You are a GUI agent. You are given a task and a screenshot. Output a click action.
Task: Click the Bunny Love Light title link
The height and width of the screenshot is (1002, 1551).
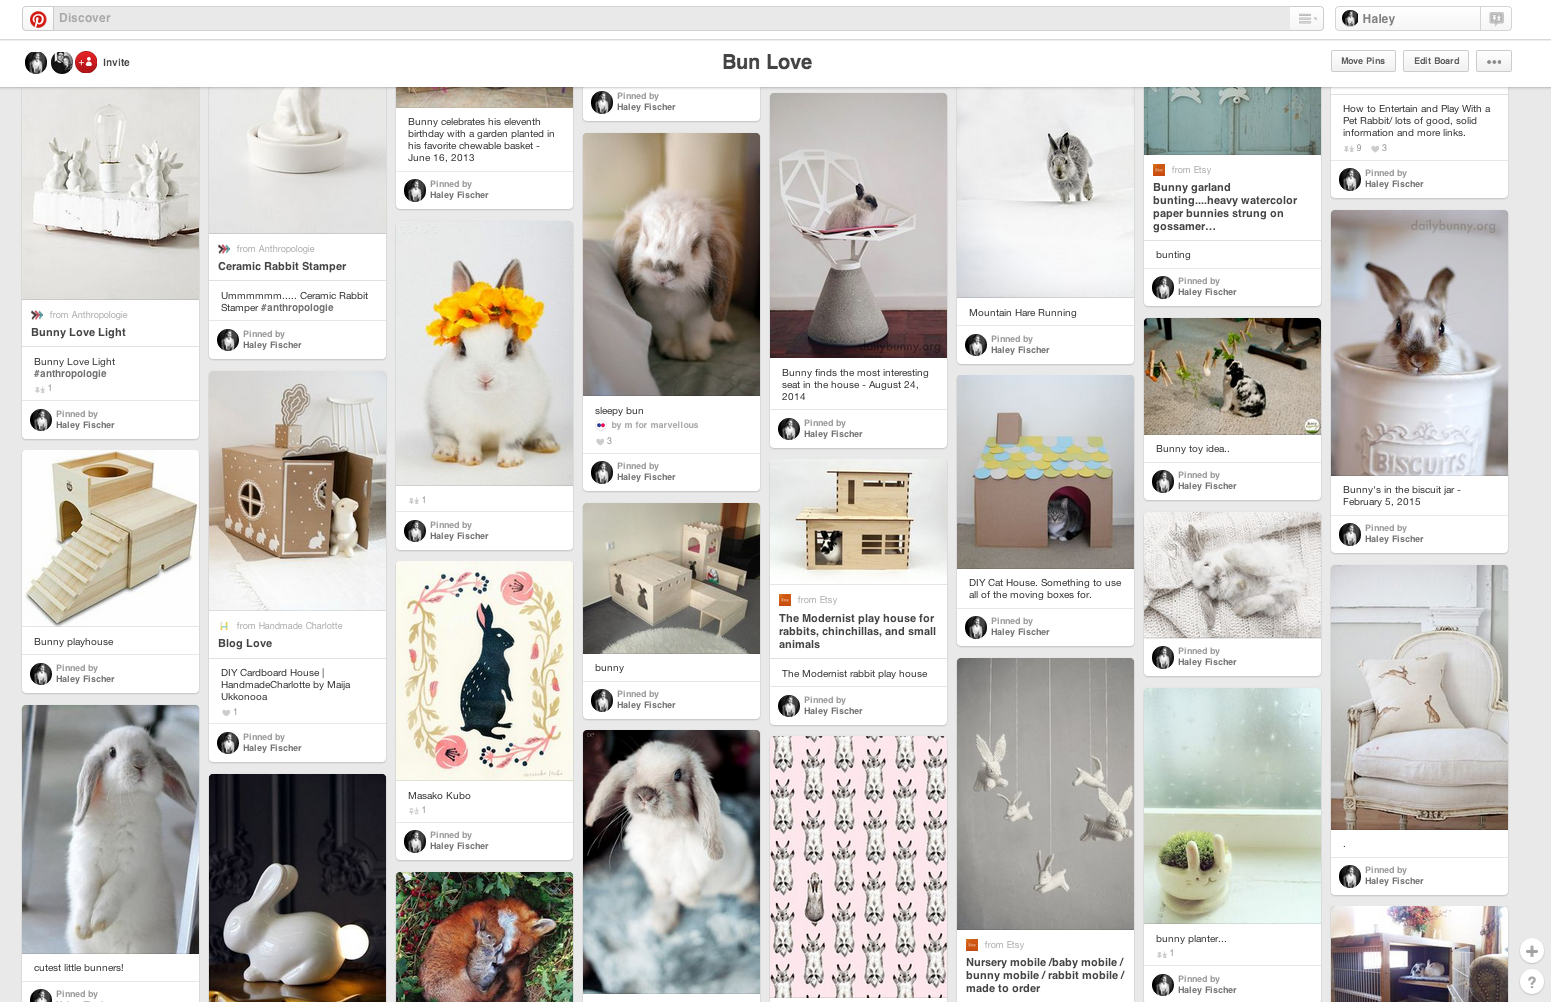tap(78, 332)
